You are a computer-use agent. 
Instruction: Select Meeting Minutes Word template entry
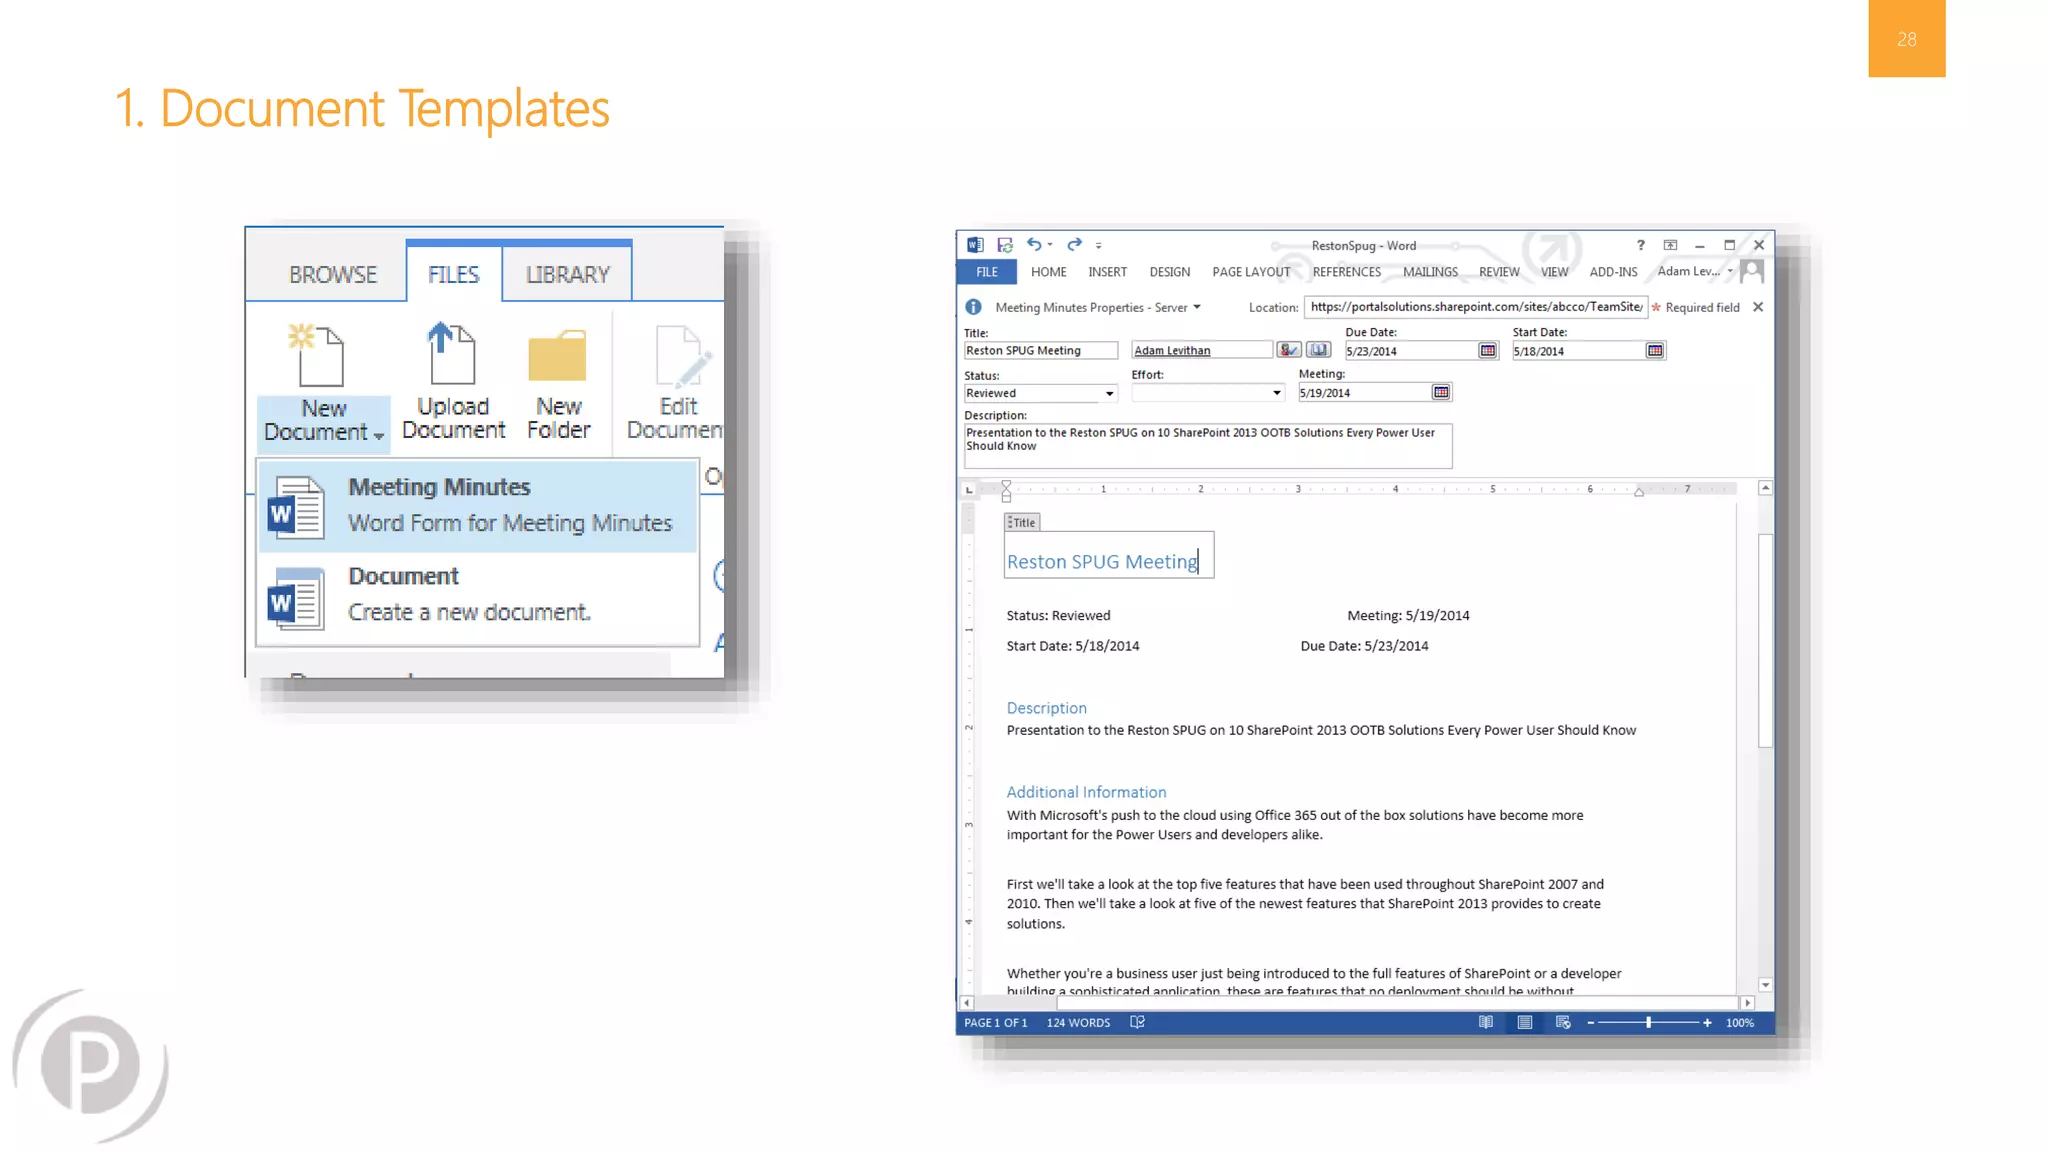[477, 505]
